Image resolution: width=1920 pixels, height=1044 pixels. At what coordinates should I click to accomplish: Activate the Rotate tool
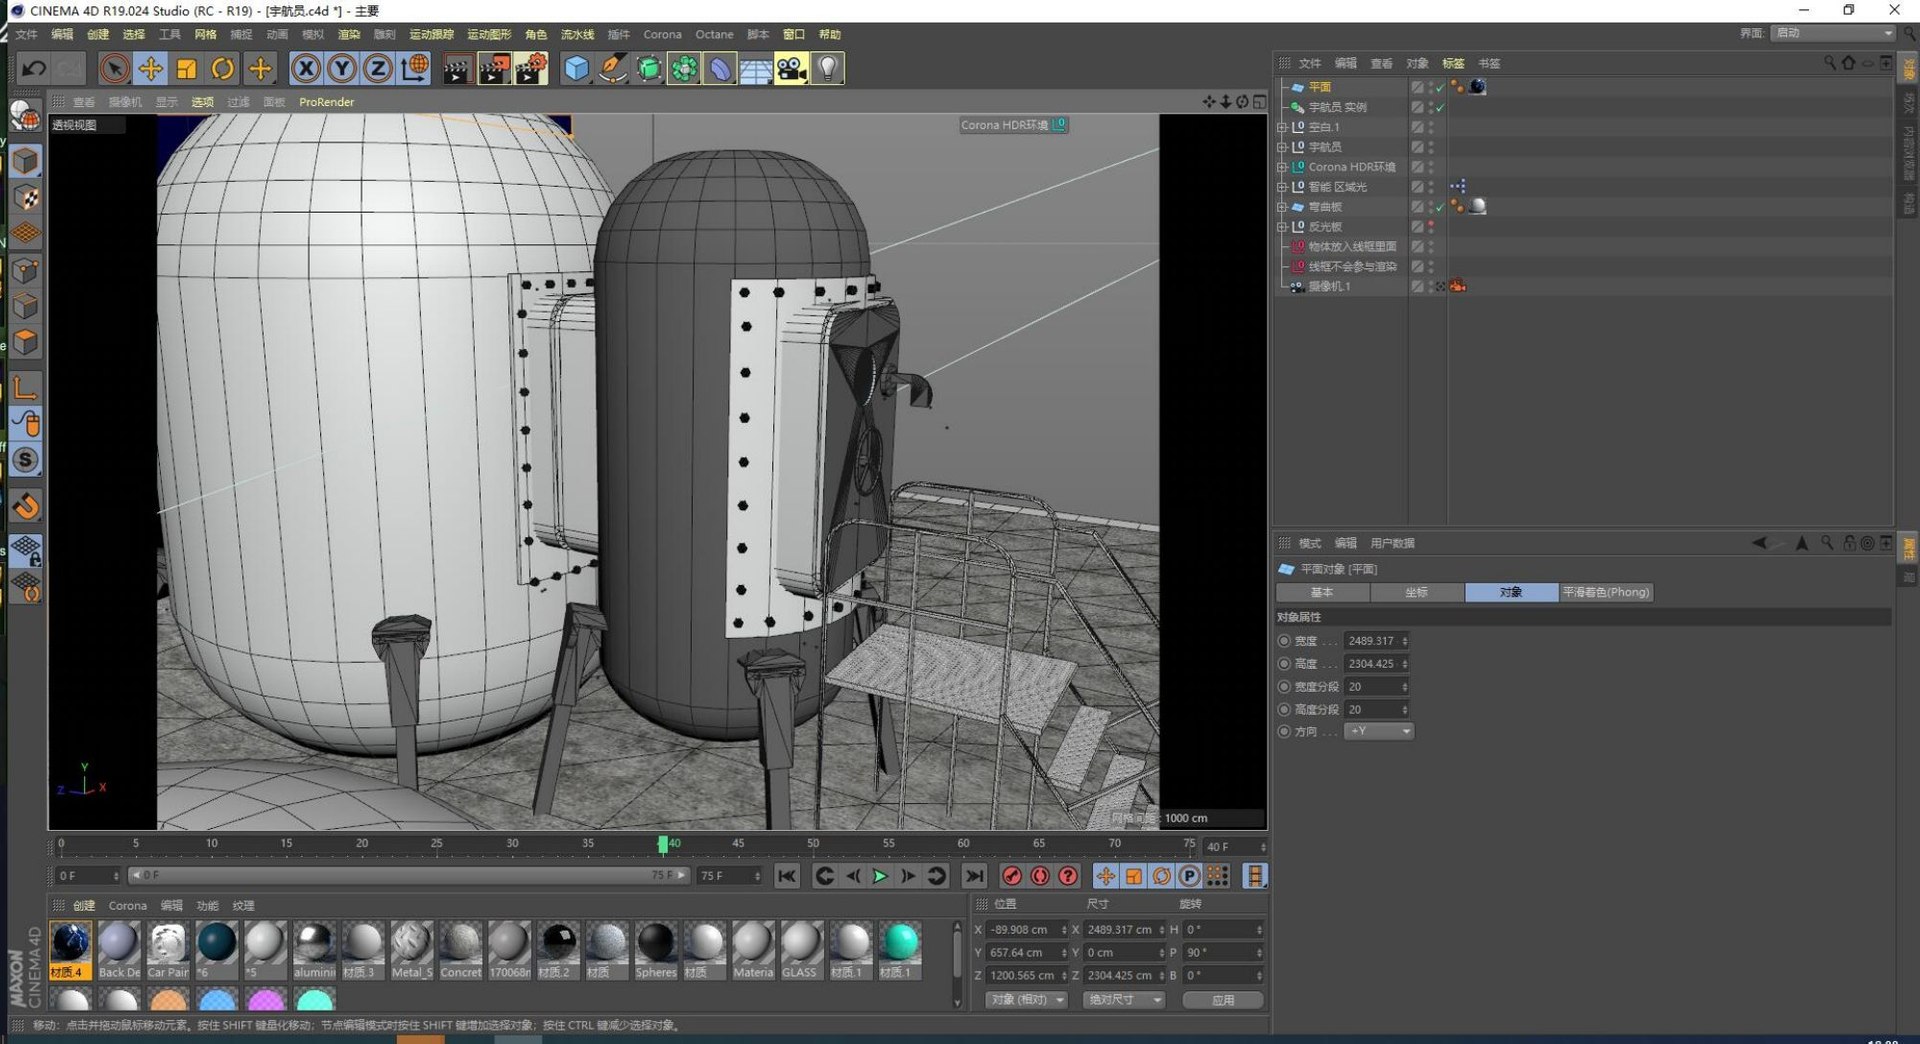tap(223, 69)
